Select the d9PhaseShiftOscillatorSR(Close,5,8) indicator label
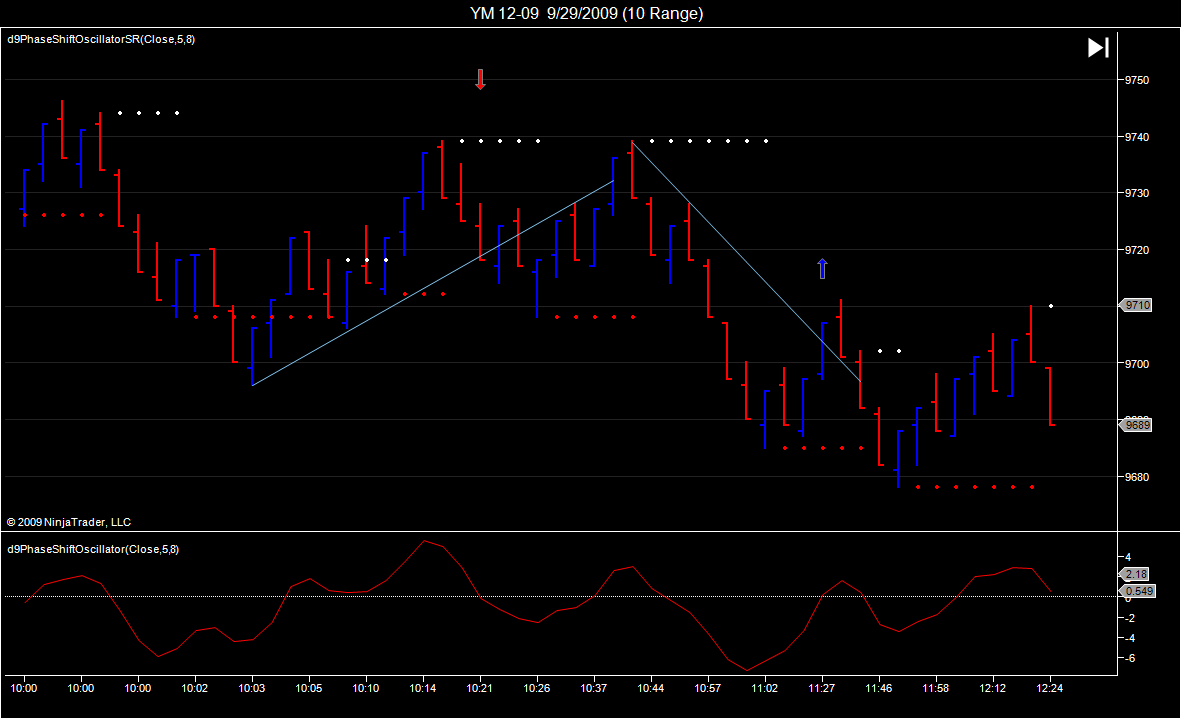The width and height of the screenshot is (1181, 719). pyautogui.click(x=101, y=39)
